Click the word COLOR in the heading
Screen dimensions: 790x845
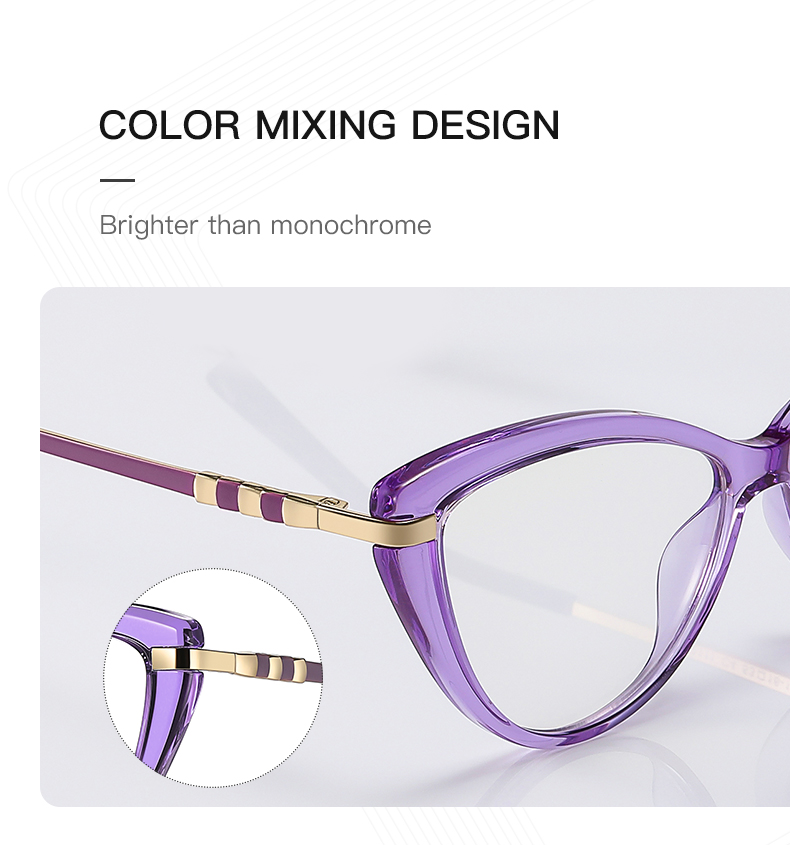tap(170, 125)
